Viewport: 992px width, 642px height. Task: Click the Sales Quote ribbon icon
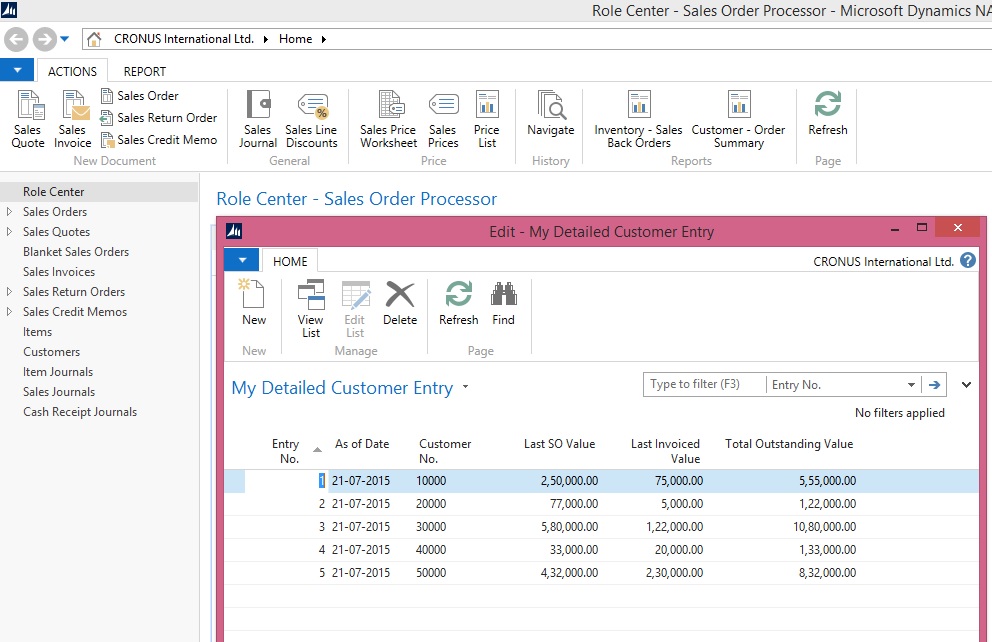(x=28, y=118)
